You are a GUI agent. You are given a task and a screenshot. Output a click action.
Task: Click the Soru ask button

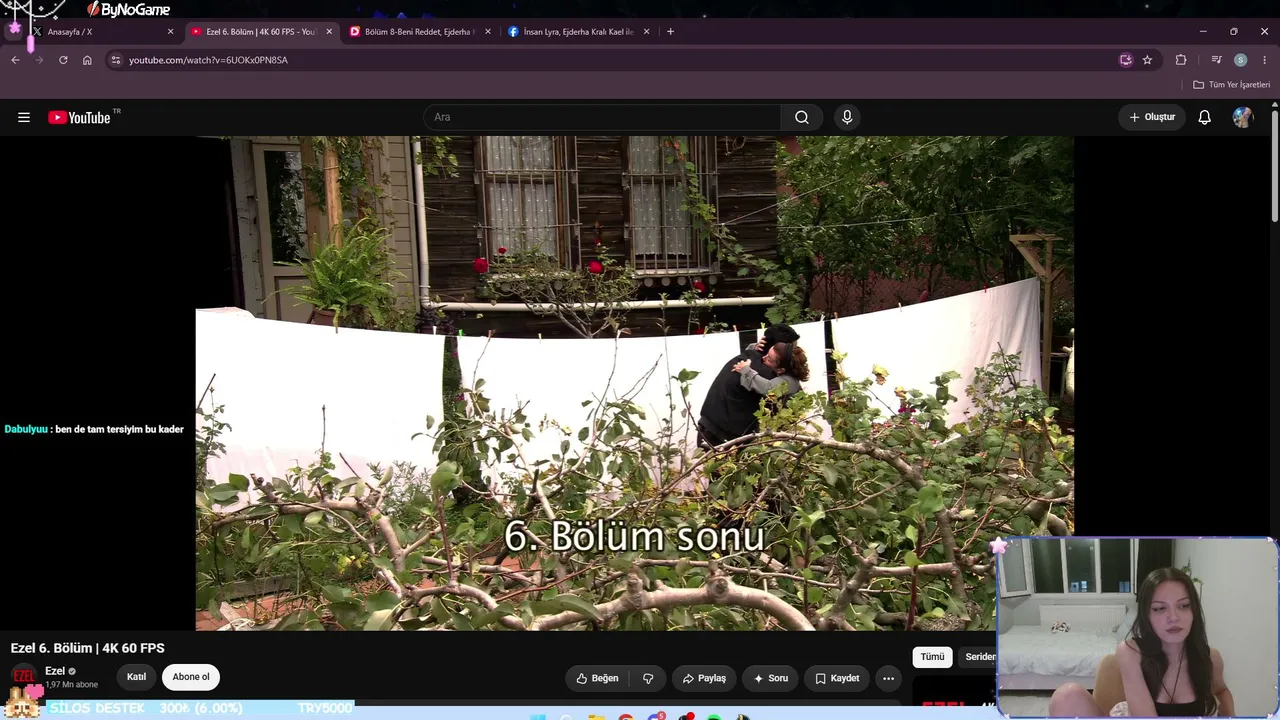(x=771, y=678)
